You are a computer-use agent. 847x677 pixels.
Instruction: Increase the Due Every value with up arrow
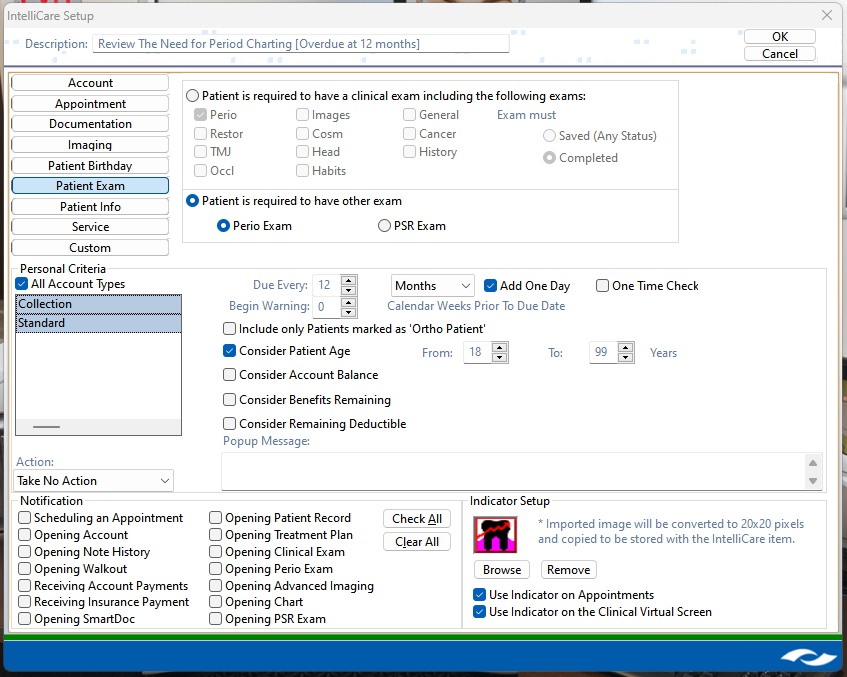pyautogui.click(x=349, y=280)
